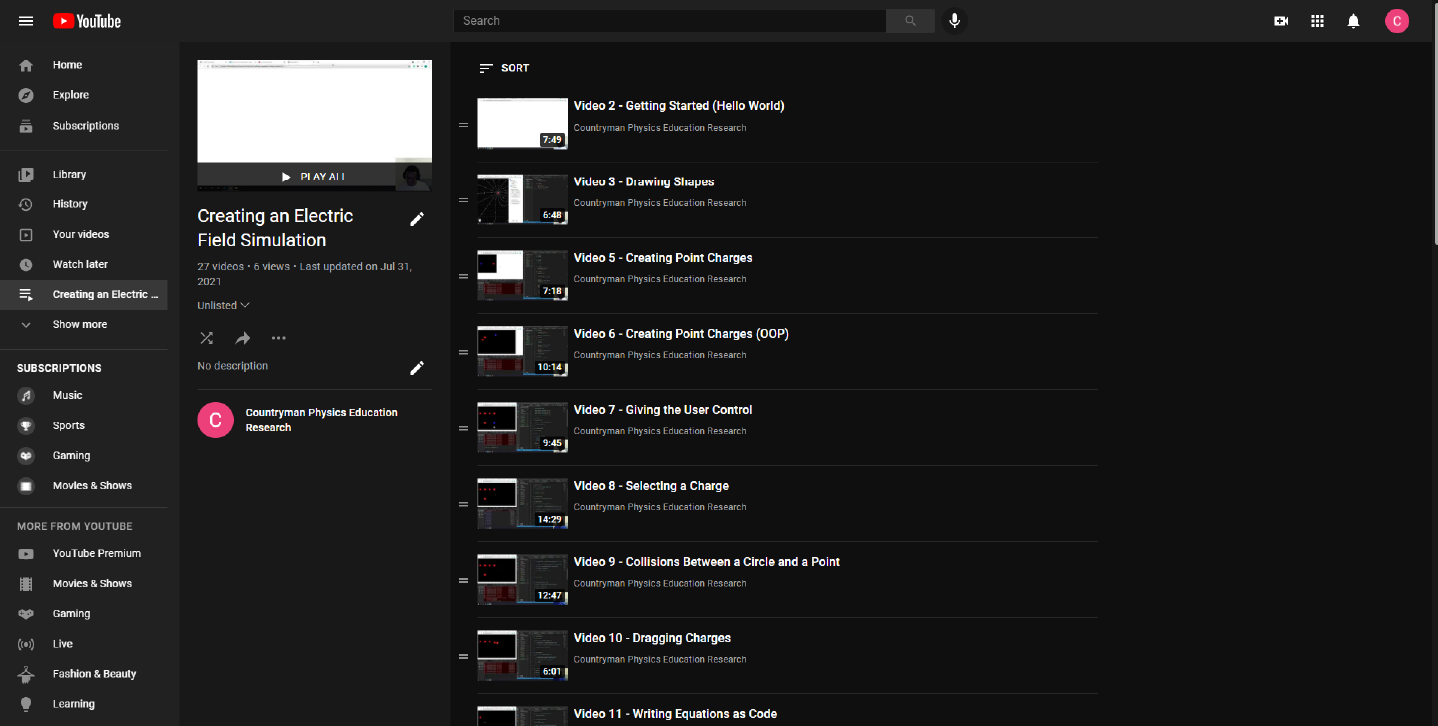Viewport: 1438px width, 726px height.
Task: Open Video 7 - Giving the User Control
Action: coord(663,410)
